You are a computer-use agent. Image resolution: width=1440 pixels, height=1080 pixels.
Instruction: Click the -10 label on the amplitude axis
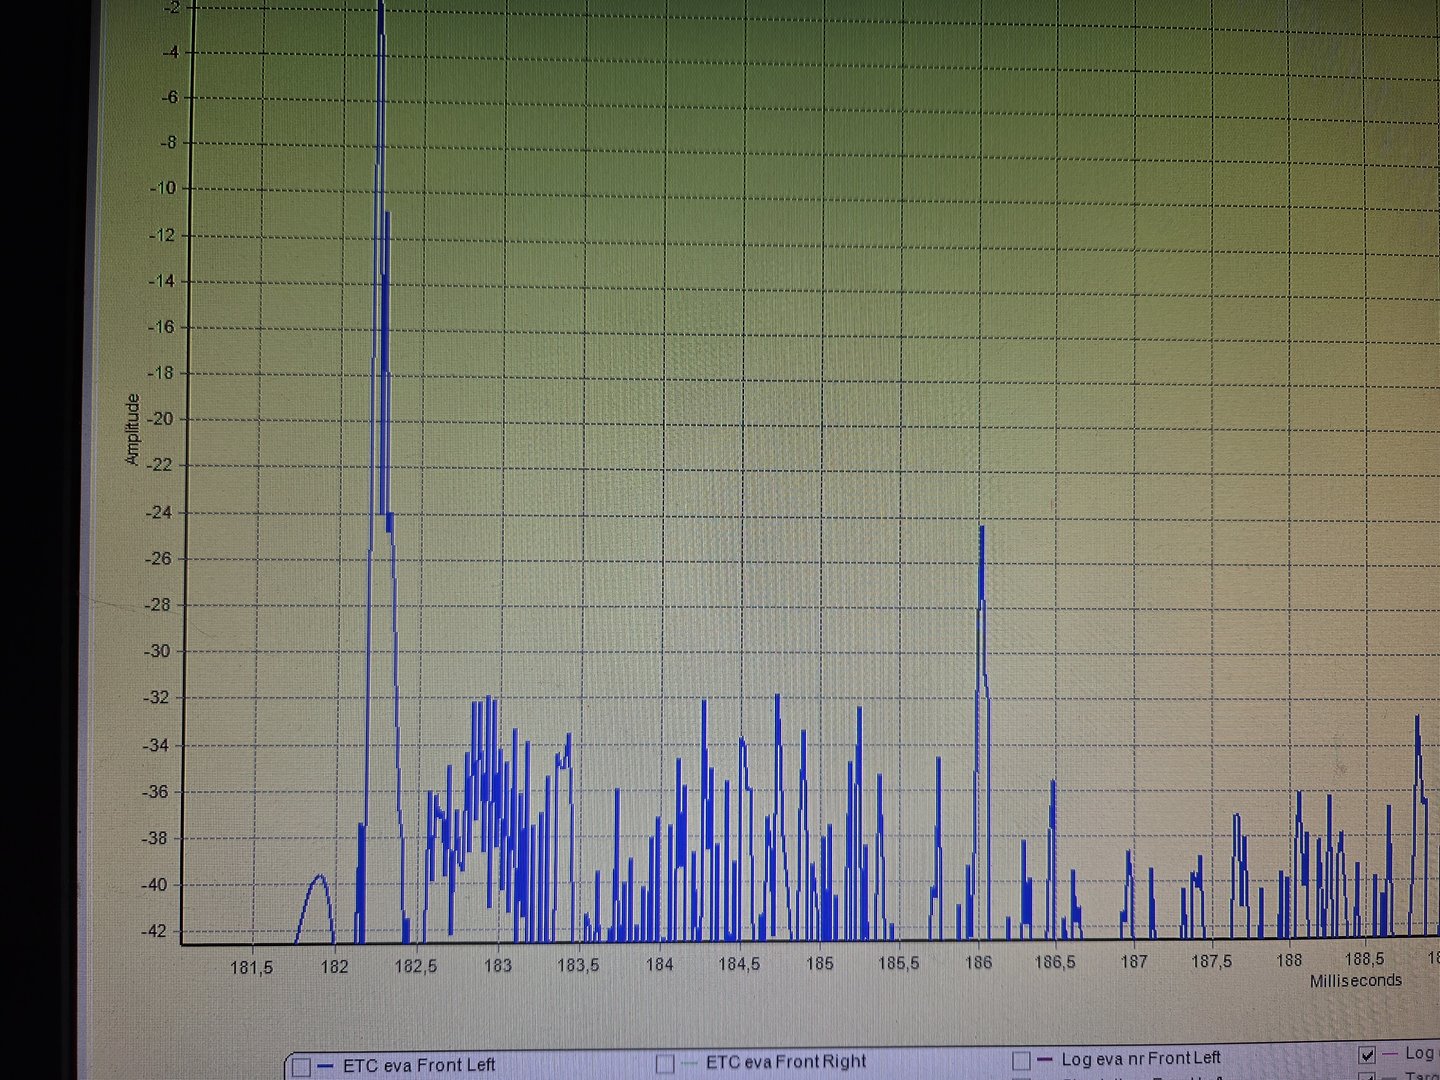tap(163, 188)
